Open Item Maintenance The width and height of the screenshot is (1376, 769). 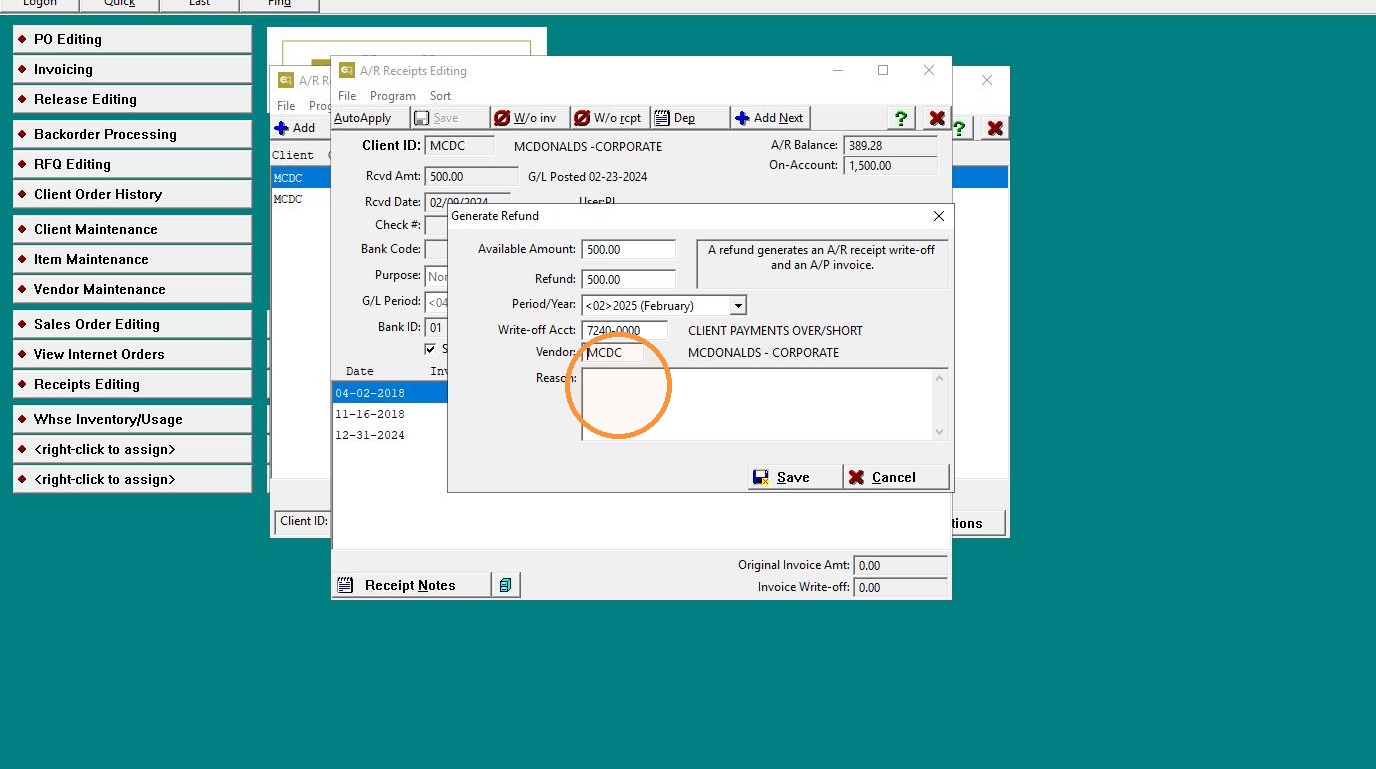point(132,259)
